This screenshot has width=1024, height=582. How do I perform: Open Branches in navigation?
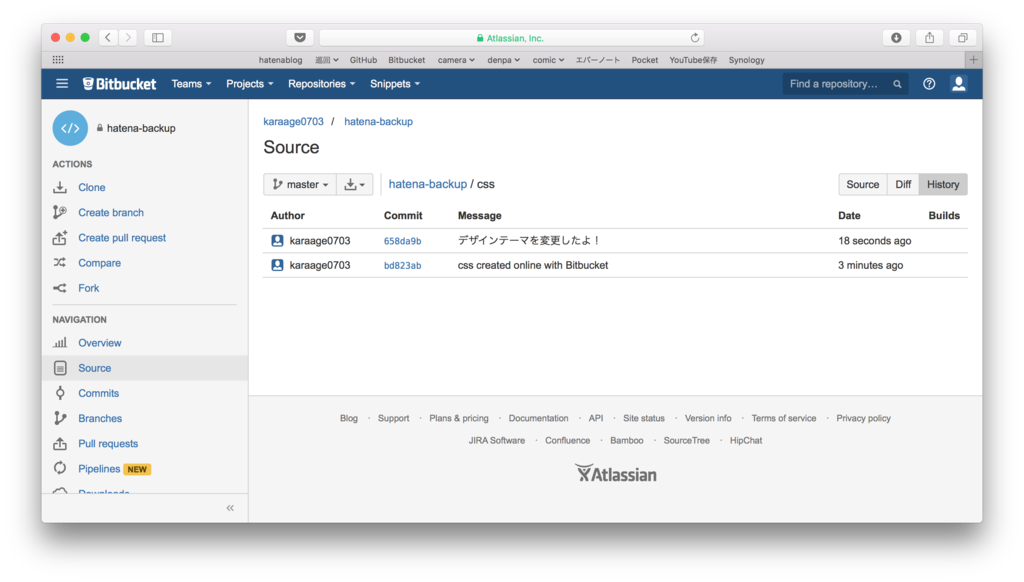[100, 418]
